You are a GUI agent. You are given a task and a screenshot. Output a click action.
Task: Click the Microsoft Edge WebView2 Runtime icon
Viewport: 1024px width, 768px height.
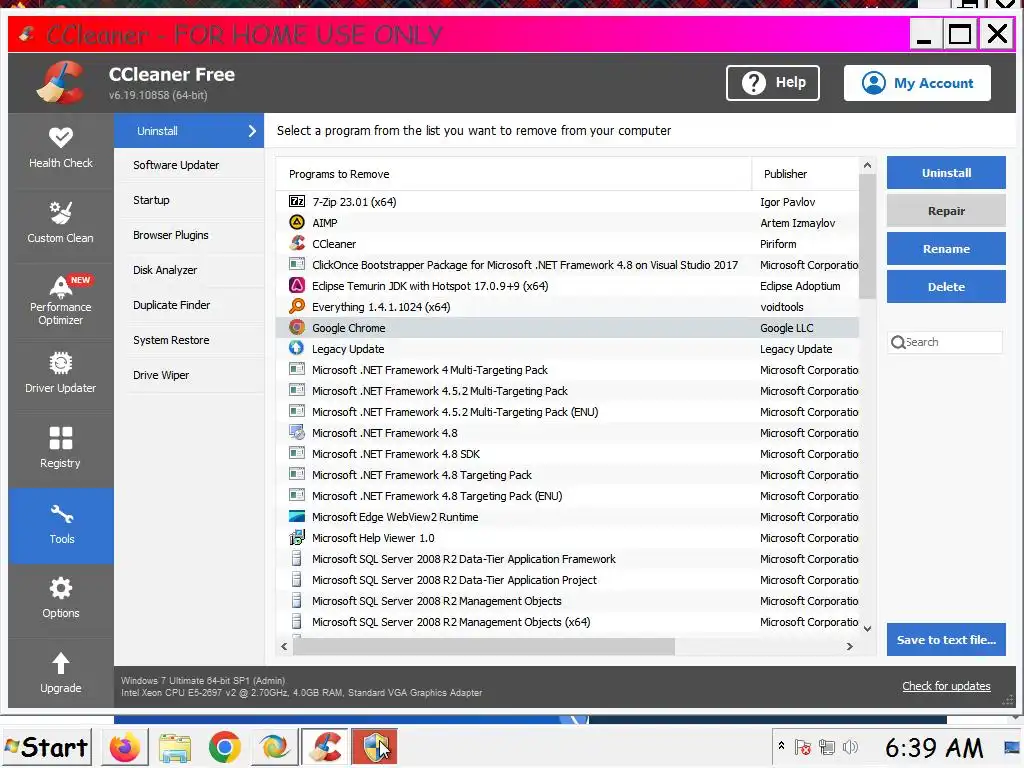click(297, 517)
